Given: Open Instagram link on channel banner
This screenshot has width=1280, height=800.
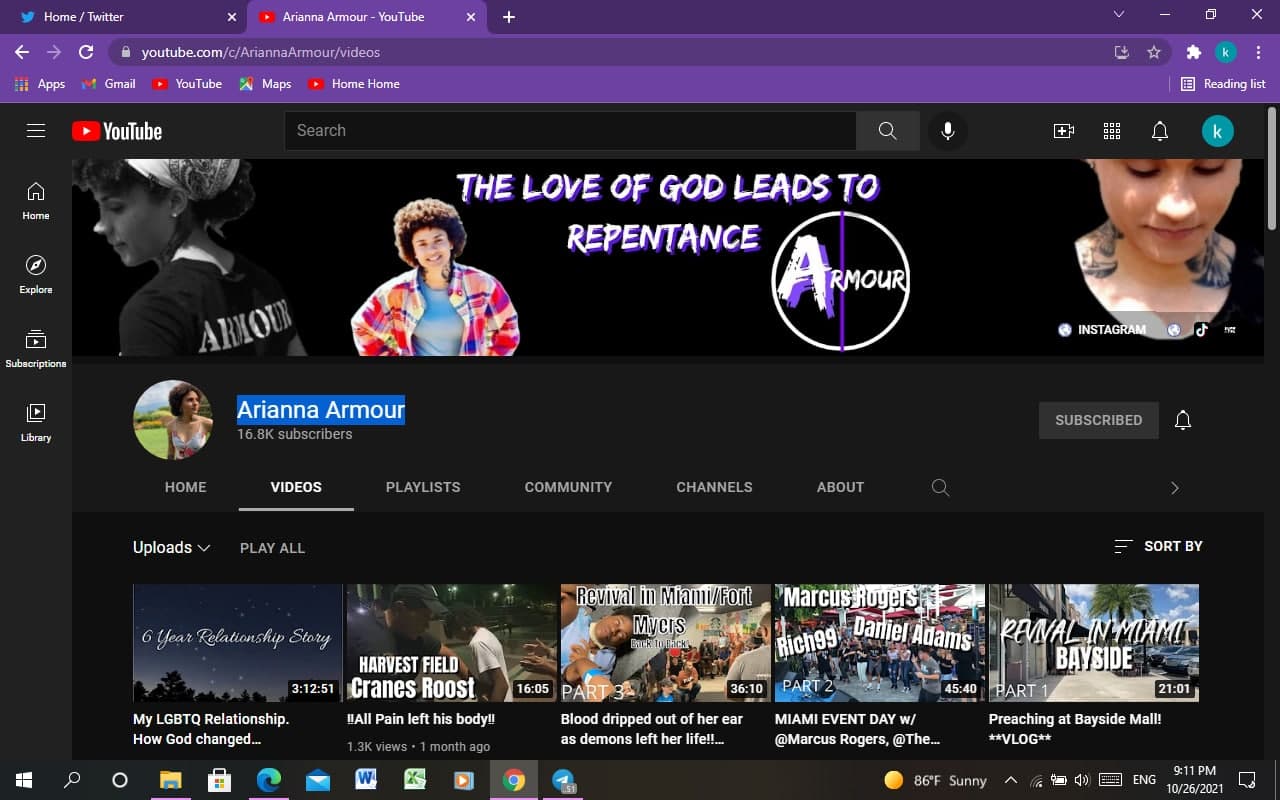Looking at the screenshot, I should [x=1102, y=329].
